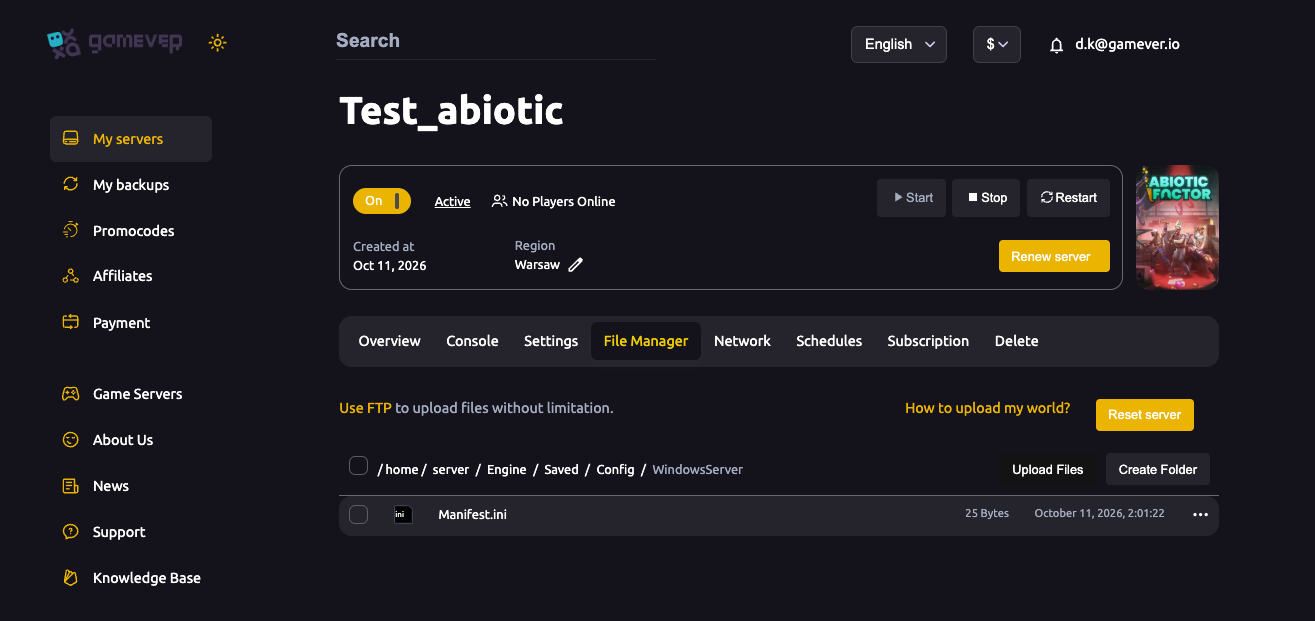Click the Start server button
Viewport: 1315px width, 621px height.
[x=911, y=198]
